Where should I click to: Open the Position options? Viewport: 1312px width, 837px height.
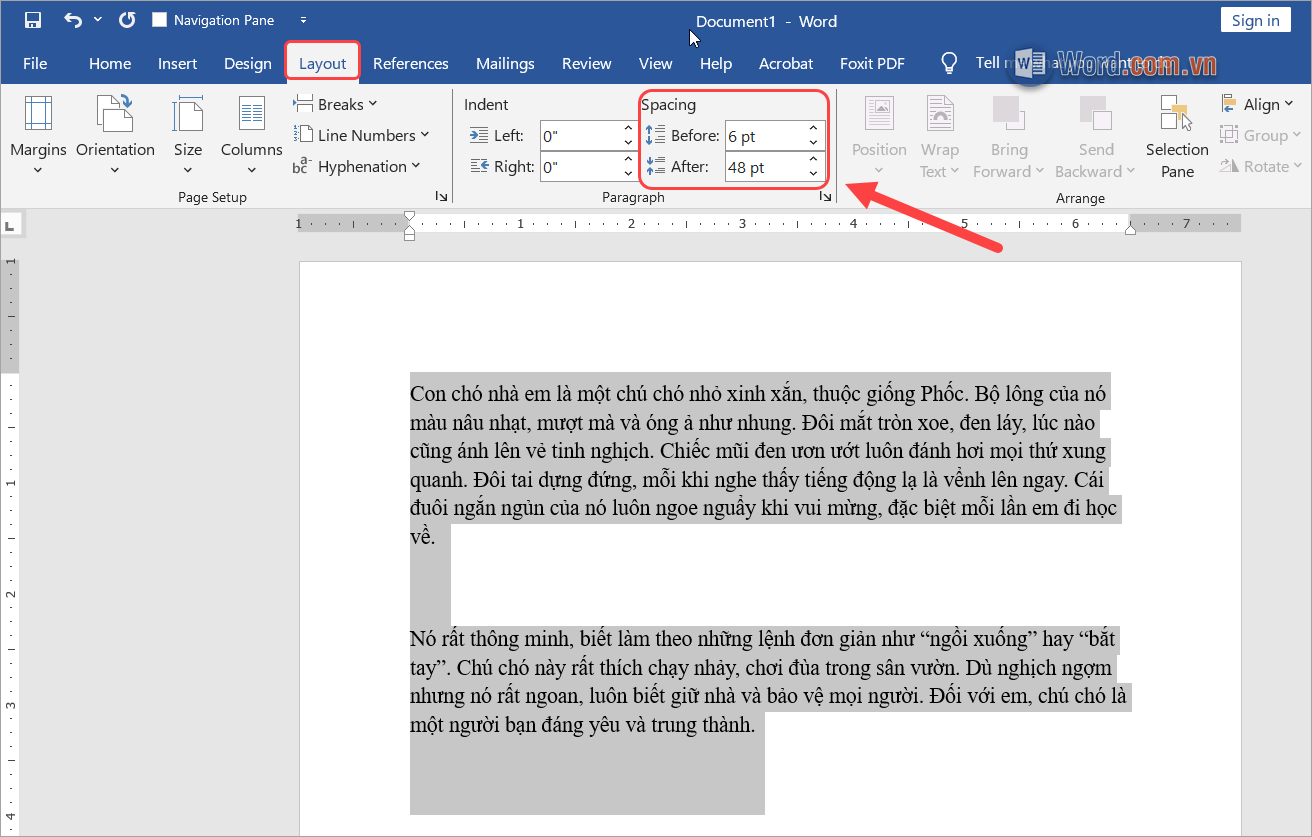878,135
